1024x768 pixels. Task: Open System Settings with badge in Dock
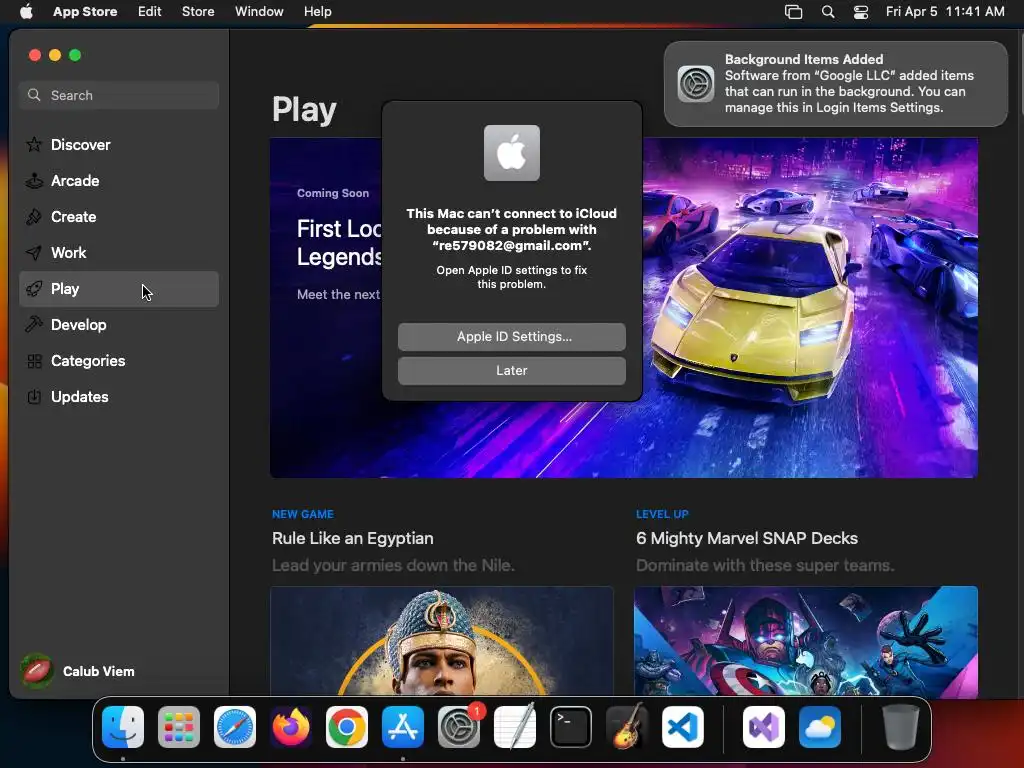(459, 727)
